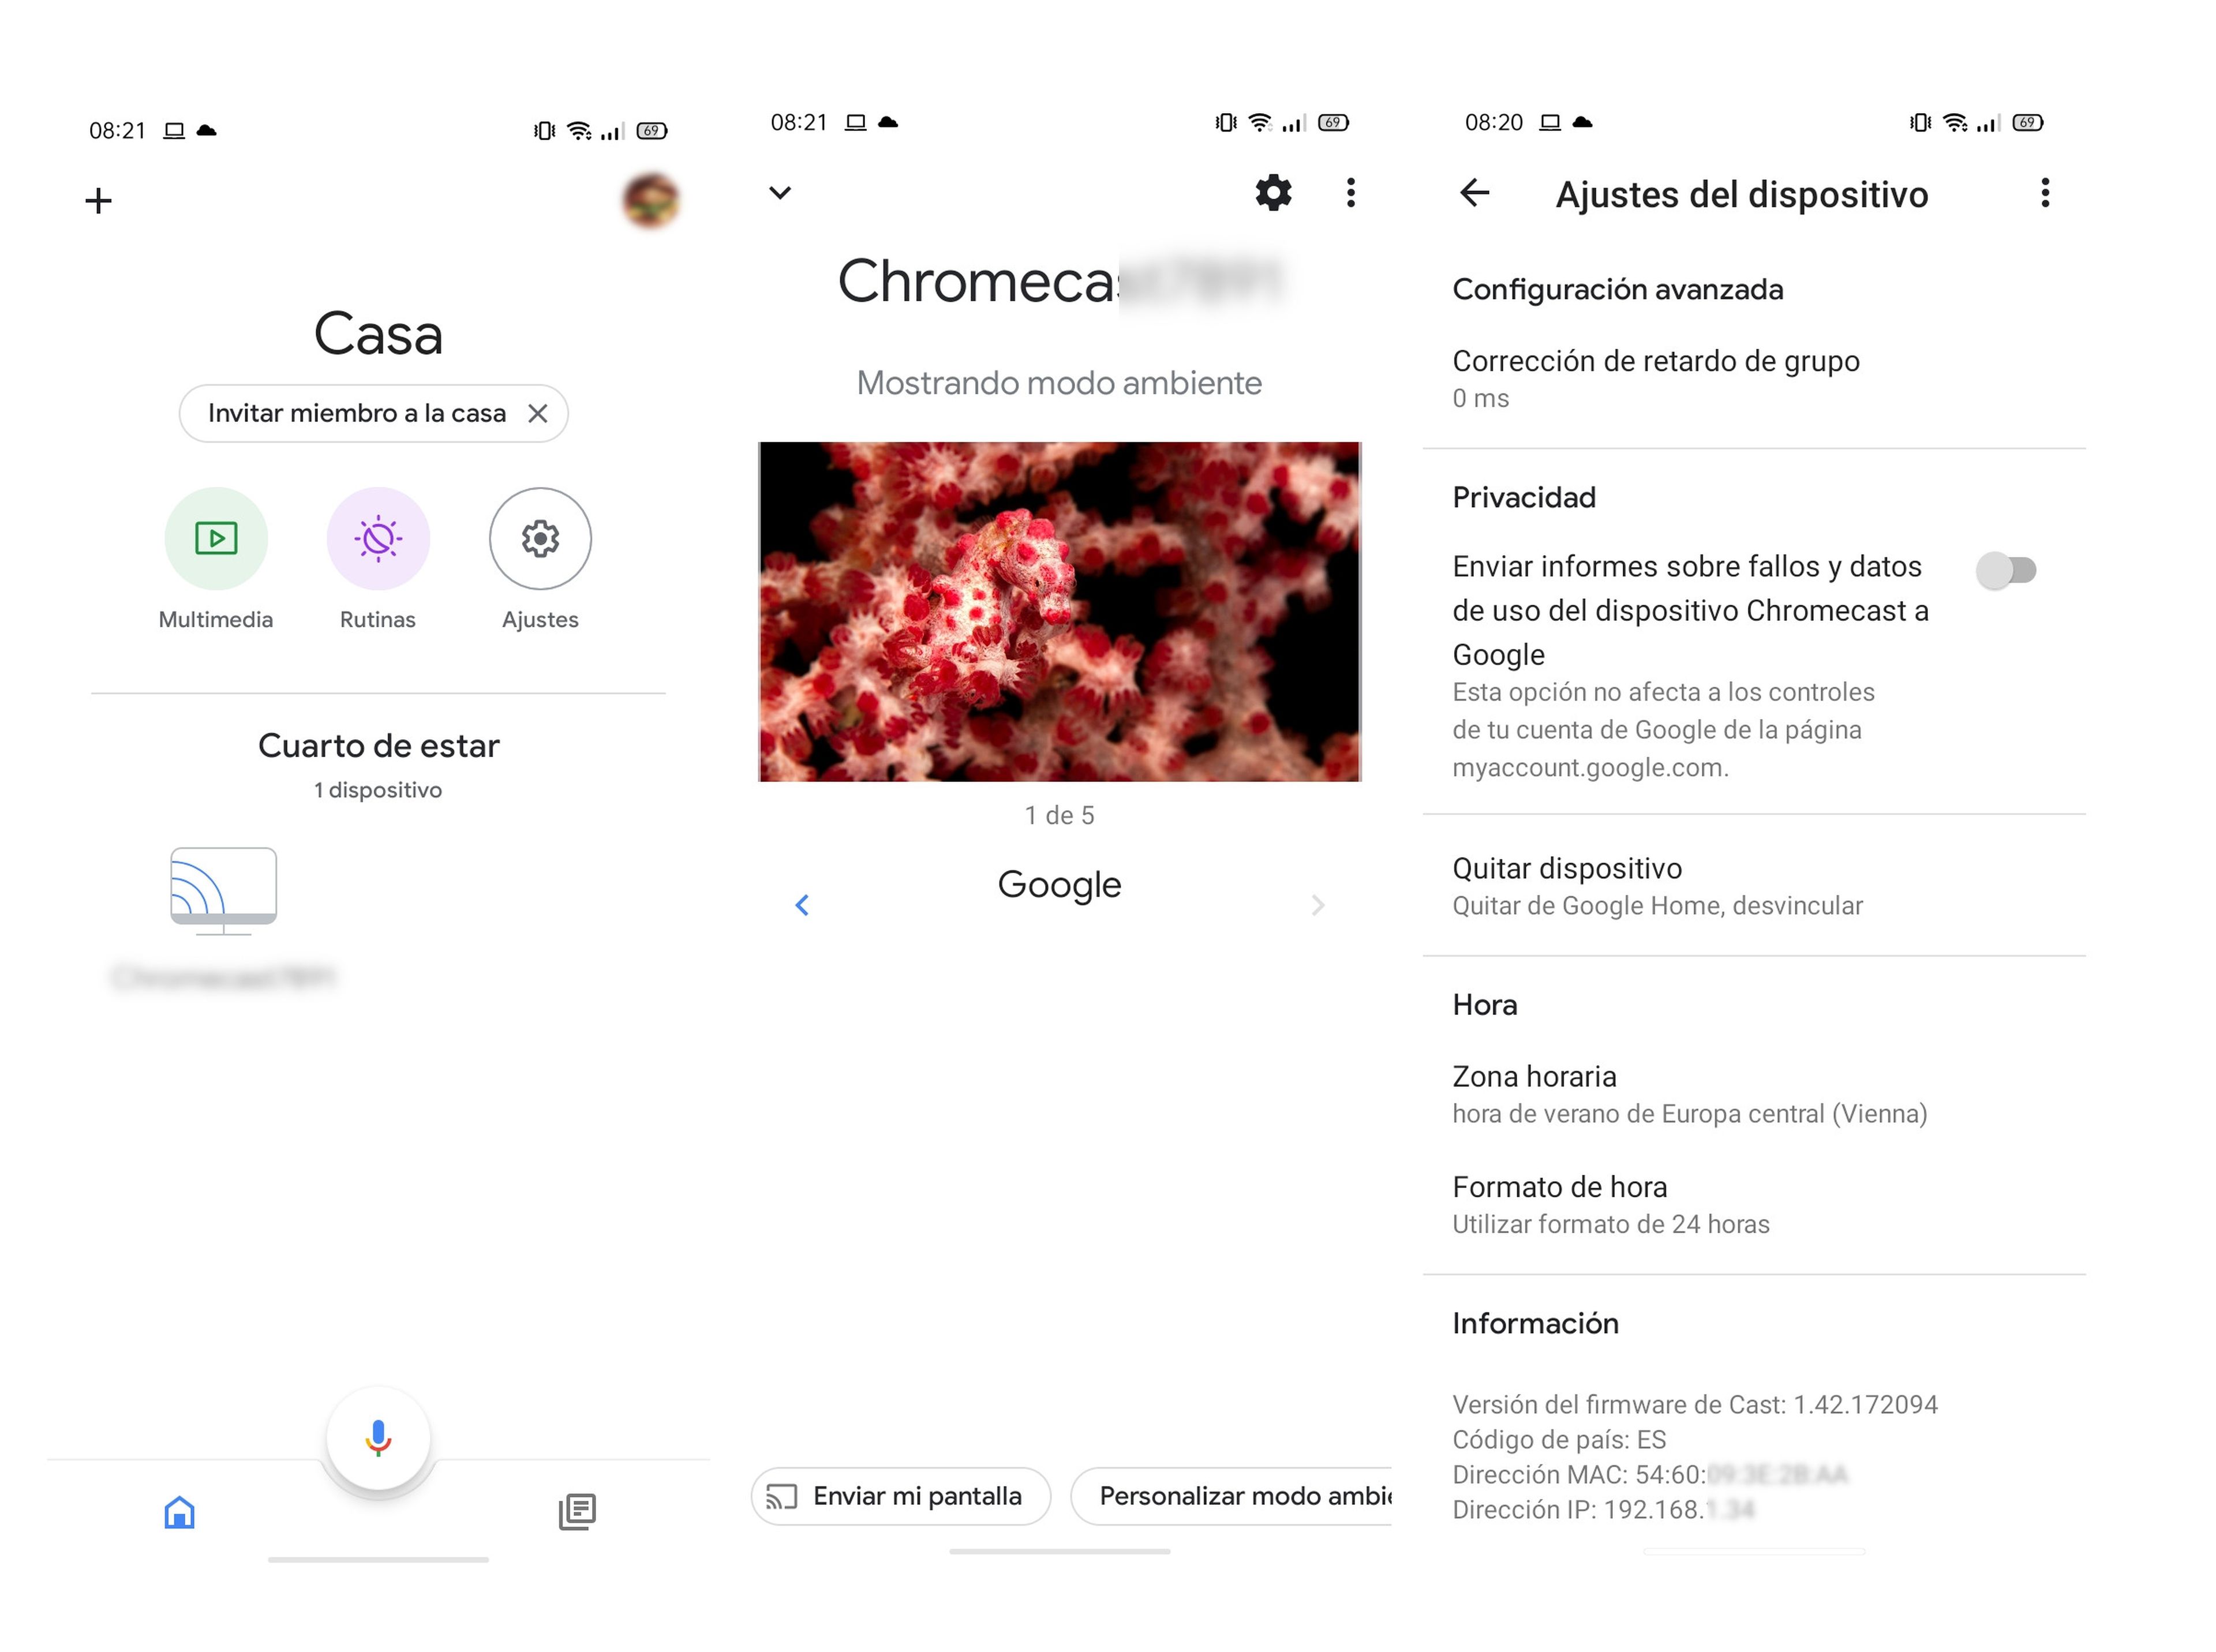Dismiss the Invitar miembro a la casa chip
2216x1652 pixels.
point(537,413)
